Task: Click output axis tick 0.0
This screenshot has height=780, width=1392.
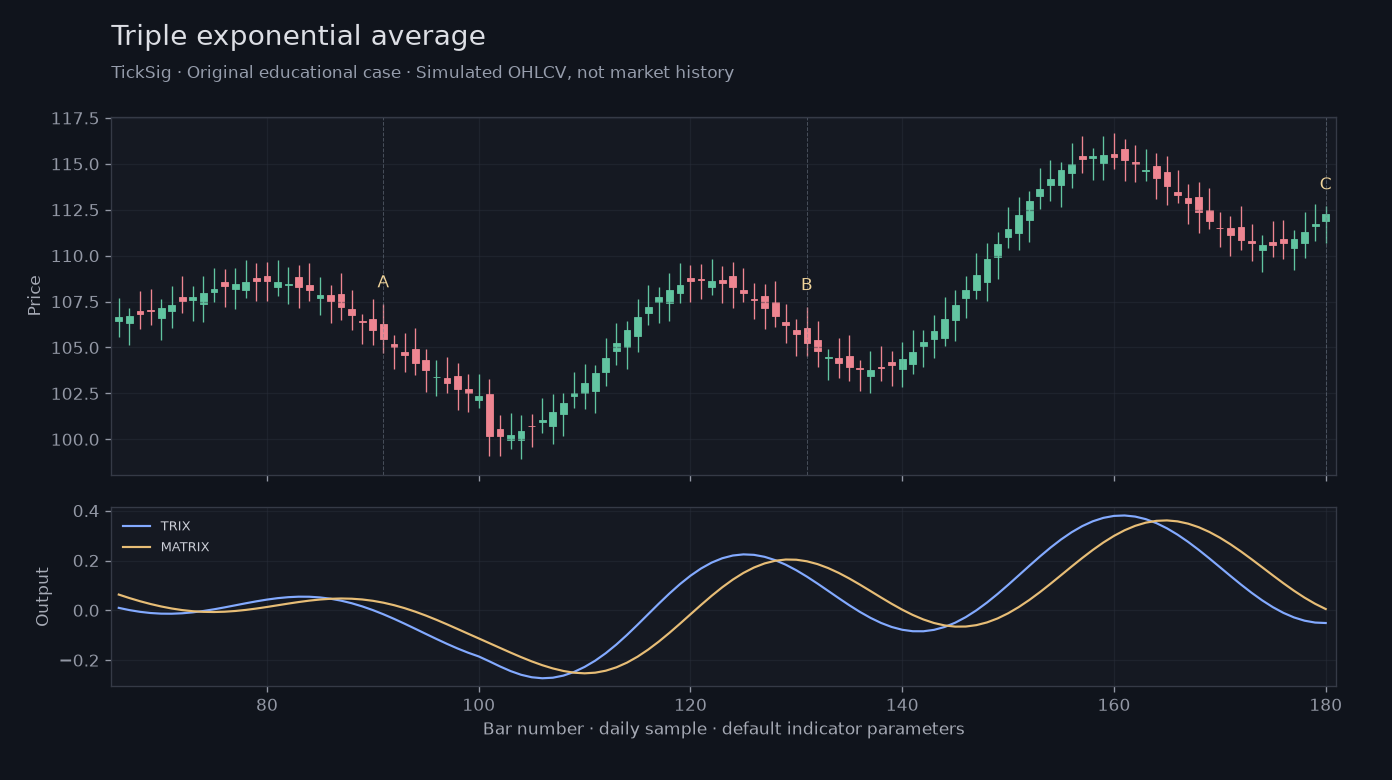Action: [87, 611]
